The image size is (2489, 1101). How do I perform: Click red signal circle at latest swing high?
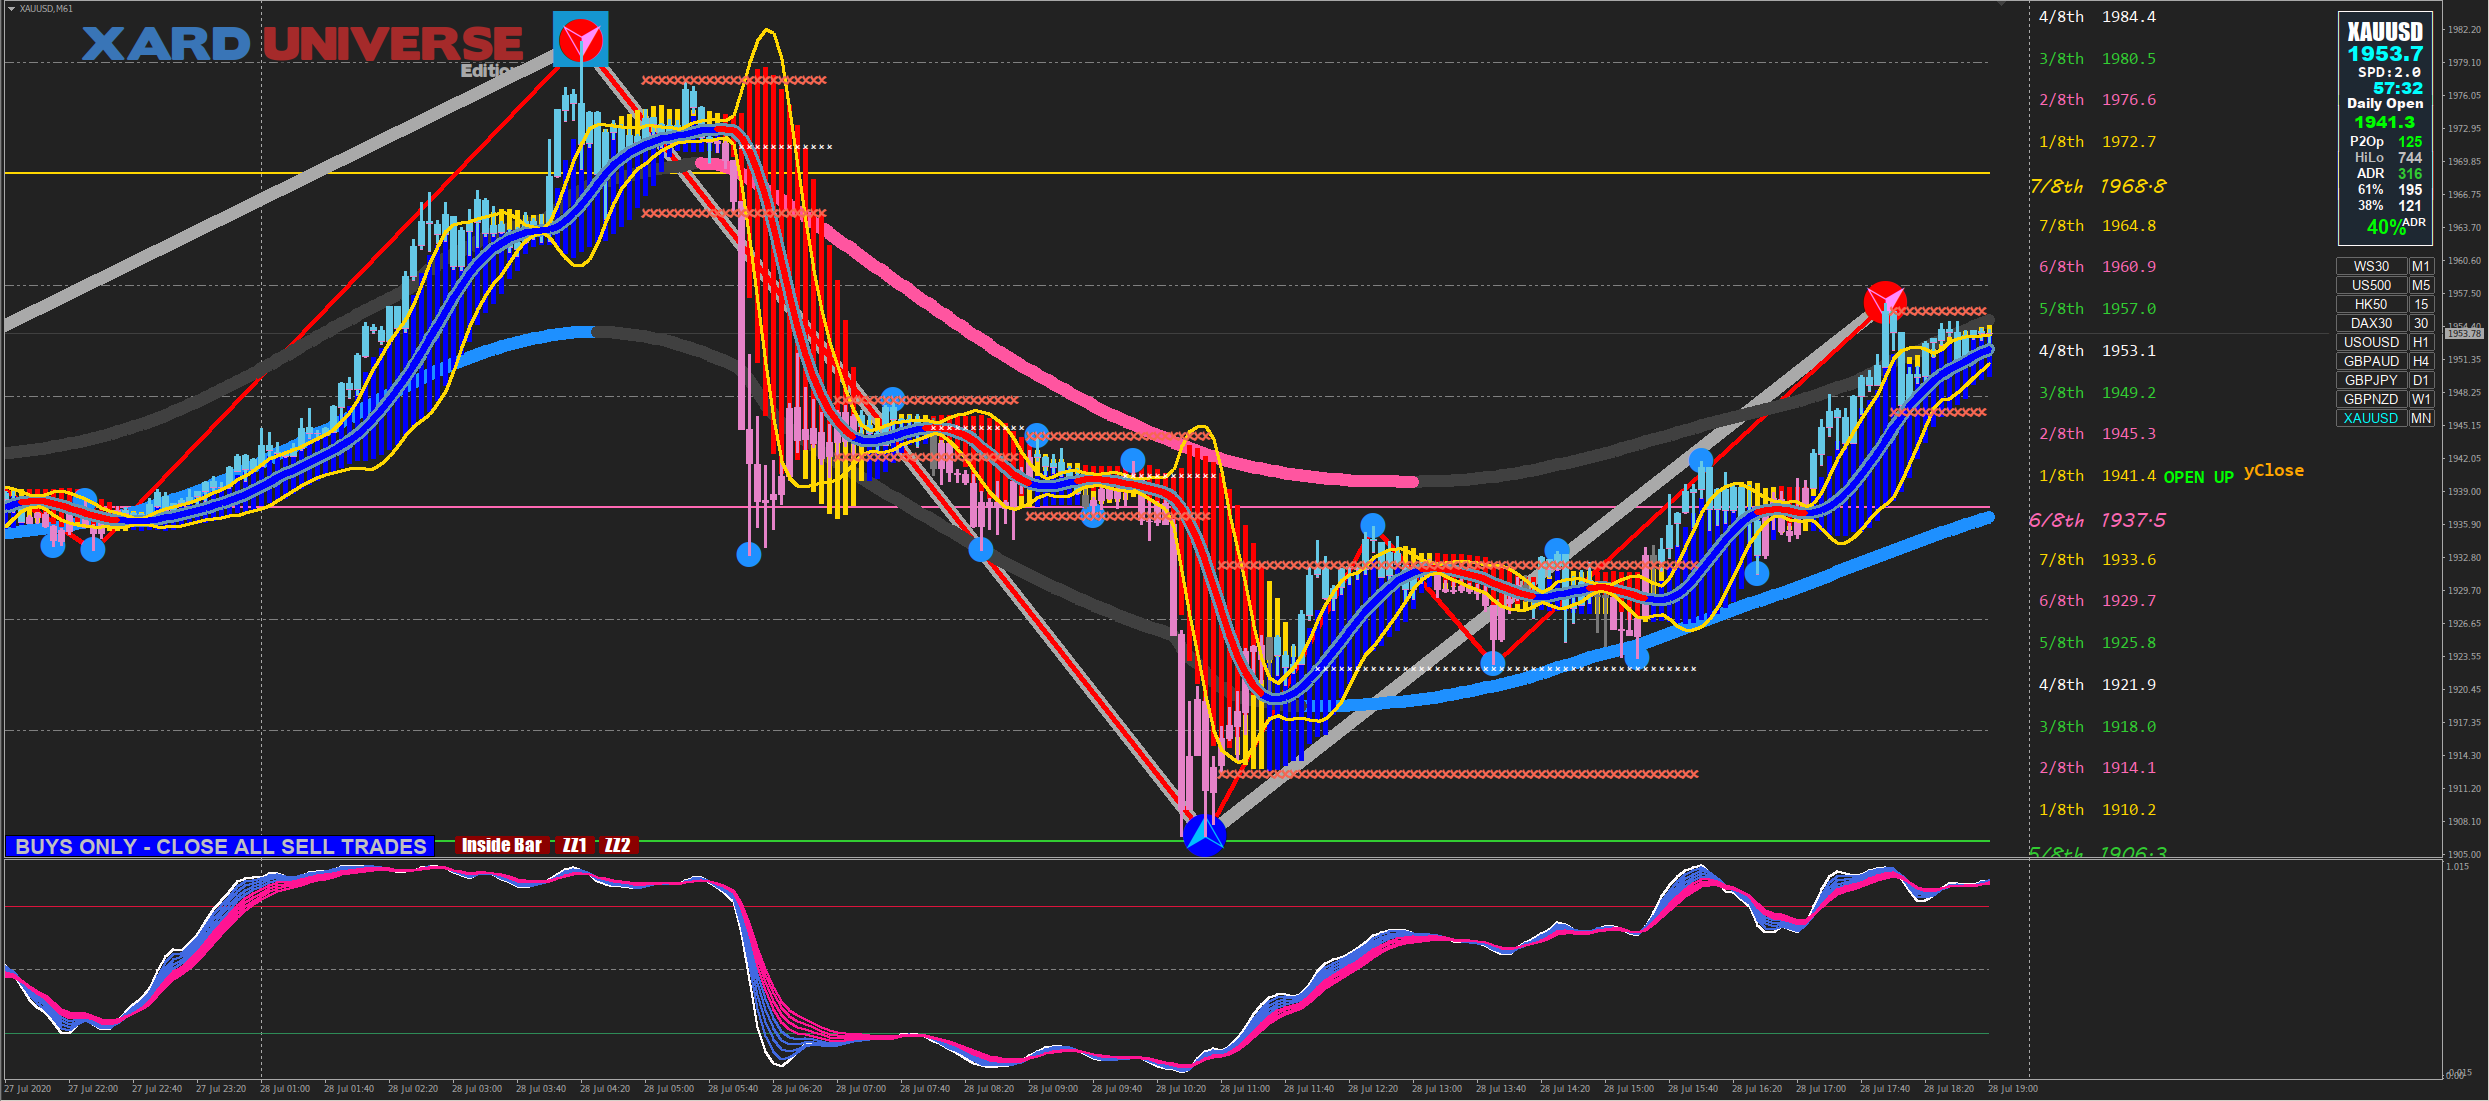tap(1885, 301)
